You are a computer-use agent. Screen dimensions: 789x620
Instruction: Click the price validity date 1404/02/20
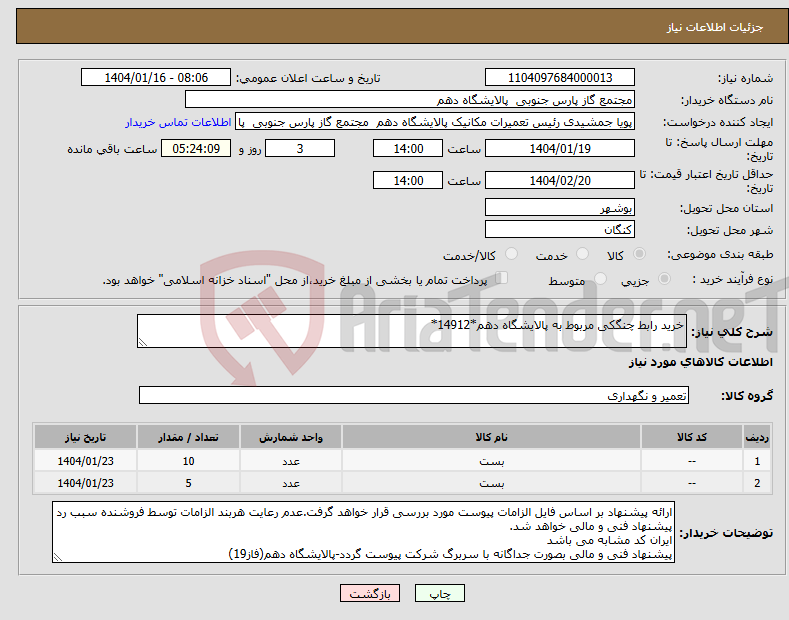pyautogui.click(x=560, y=180)
